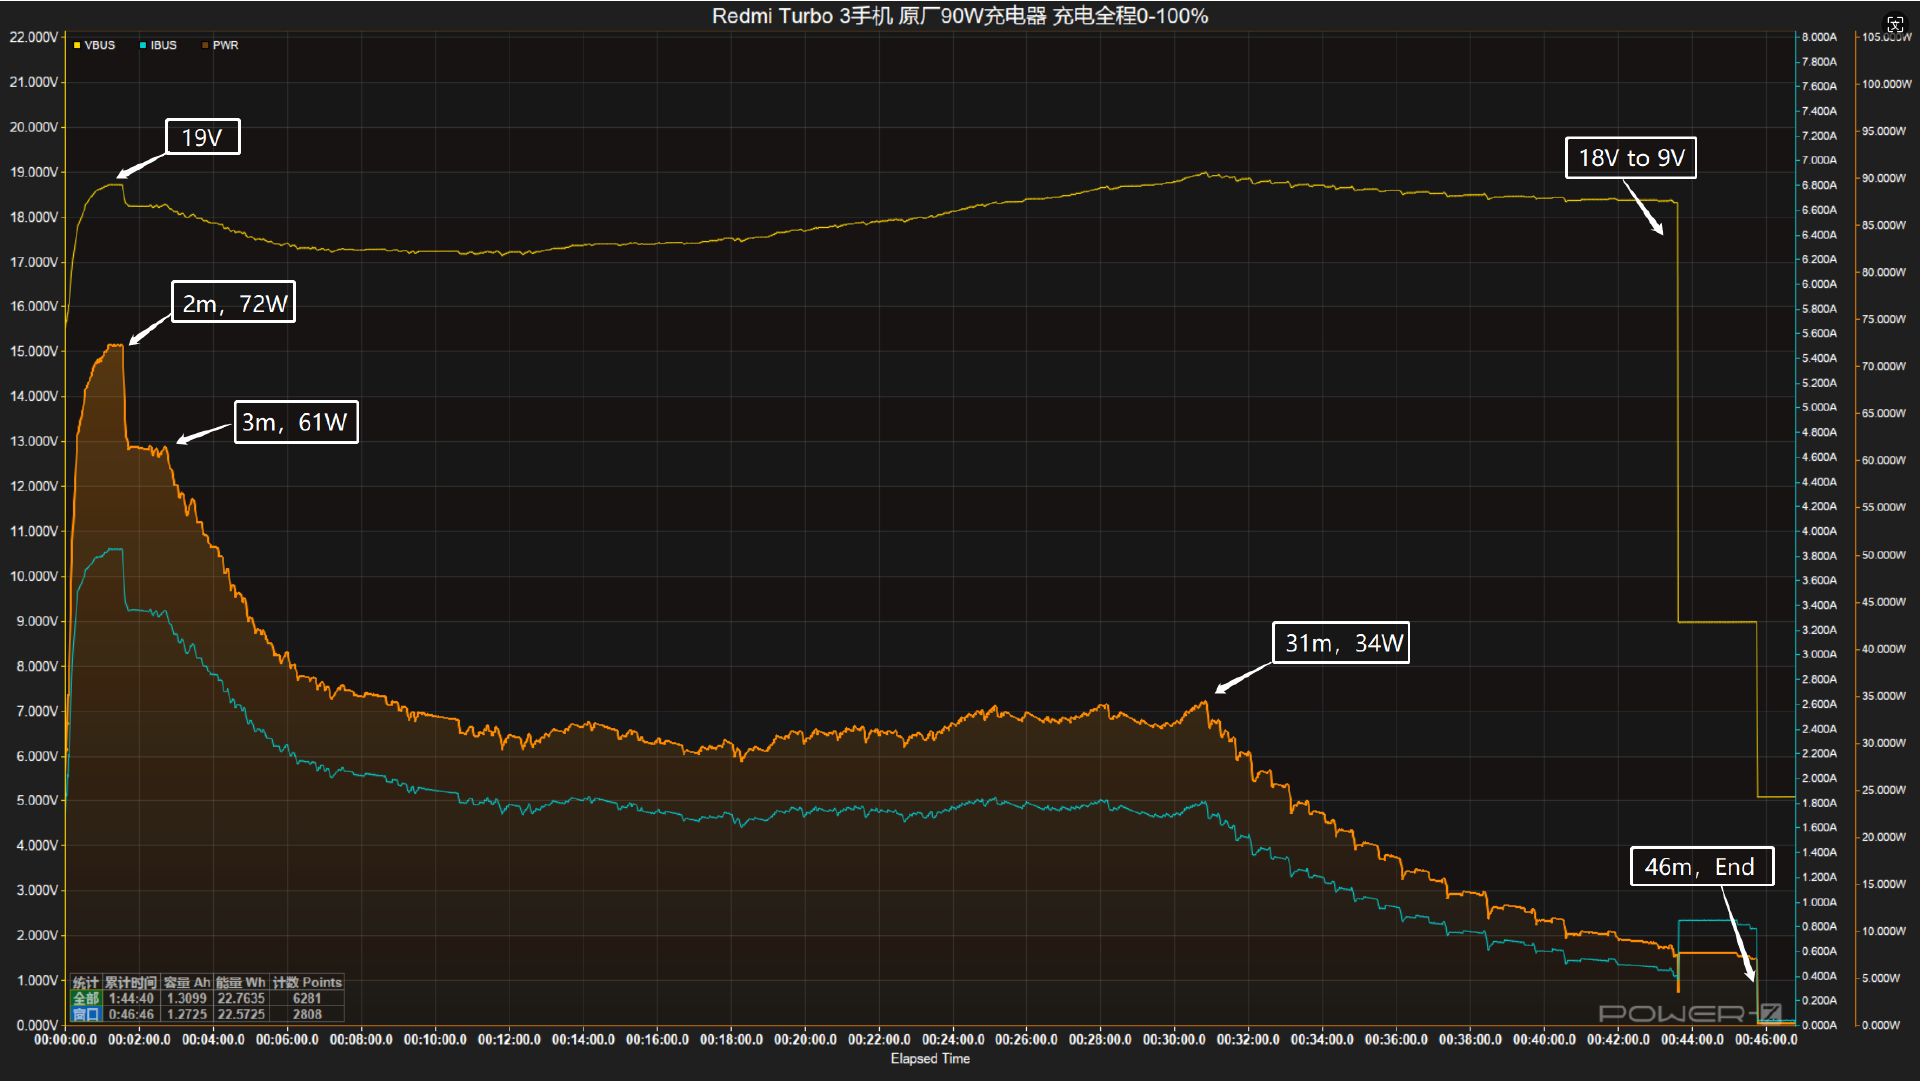This screenshot has width=1920, height=1082.
Task: Click the 22.5725 energy value
Action: click(241, 1014)
